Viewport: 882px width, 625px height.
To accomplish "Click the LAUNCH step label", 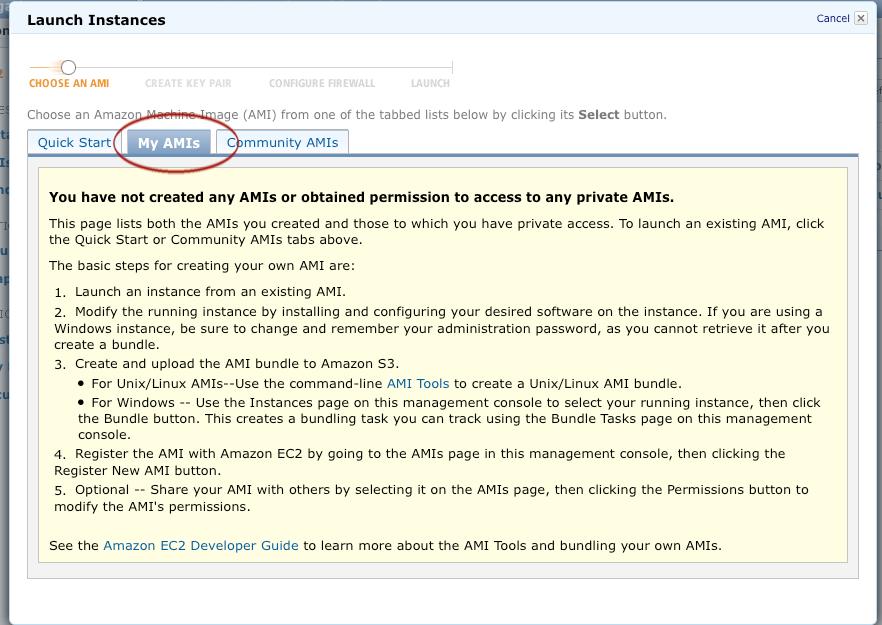I will [x=430, y=83].
